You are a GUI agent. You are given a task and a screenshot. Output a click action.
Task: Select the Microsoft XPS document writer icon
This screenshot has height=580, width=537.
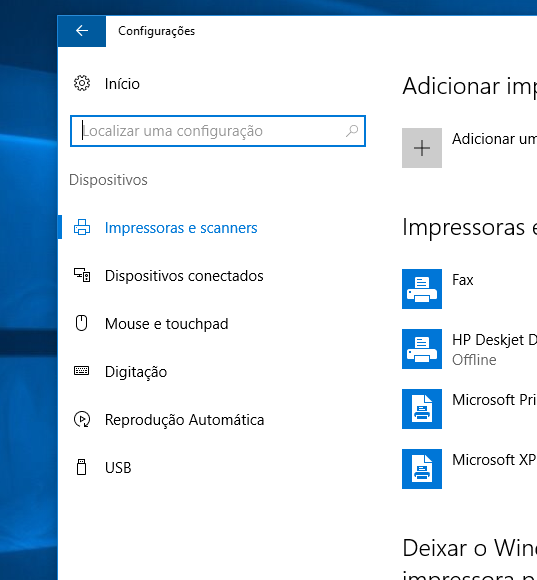point(422,469)
